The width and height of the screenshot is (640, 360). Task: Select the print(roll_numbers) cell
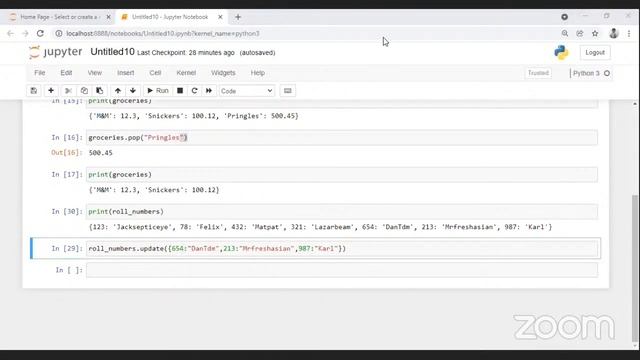[342, 212]
